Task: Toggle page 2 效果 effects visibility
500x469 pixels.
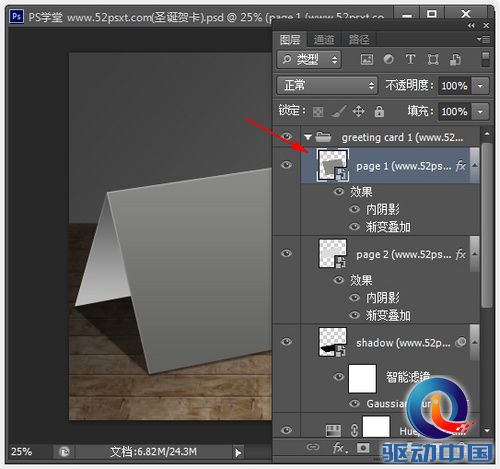Action: (x=339, y=280)
